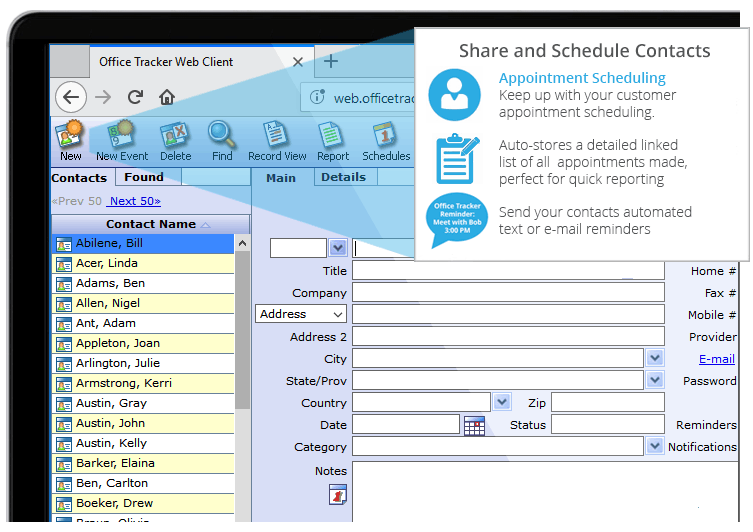Click the Appointment Scheduling person icon
This screenshot has height=532, width=753.
(454, 95)
